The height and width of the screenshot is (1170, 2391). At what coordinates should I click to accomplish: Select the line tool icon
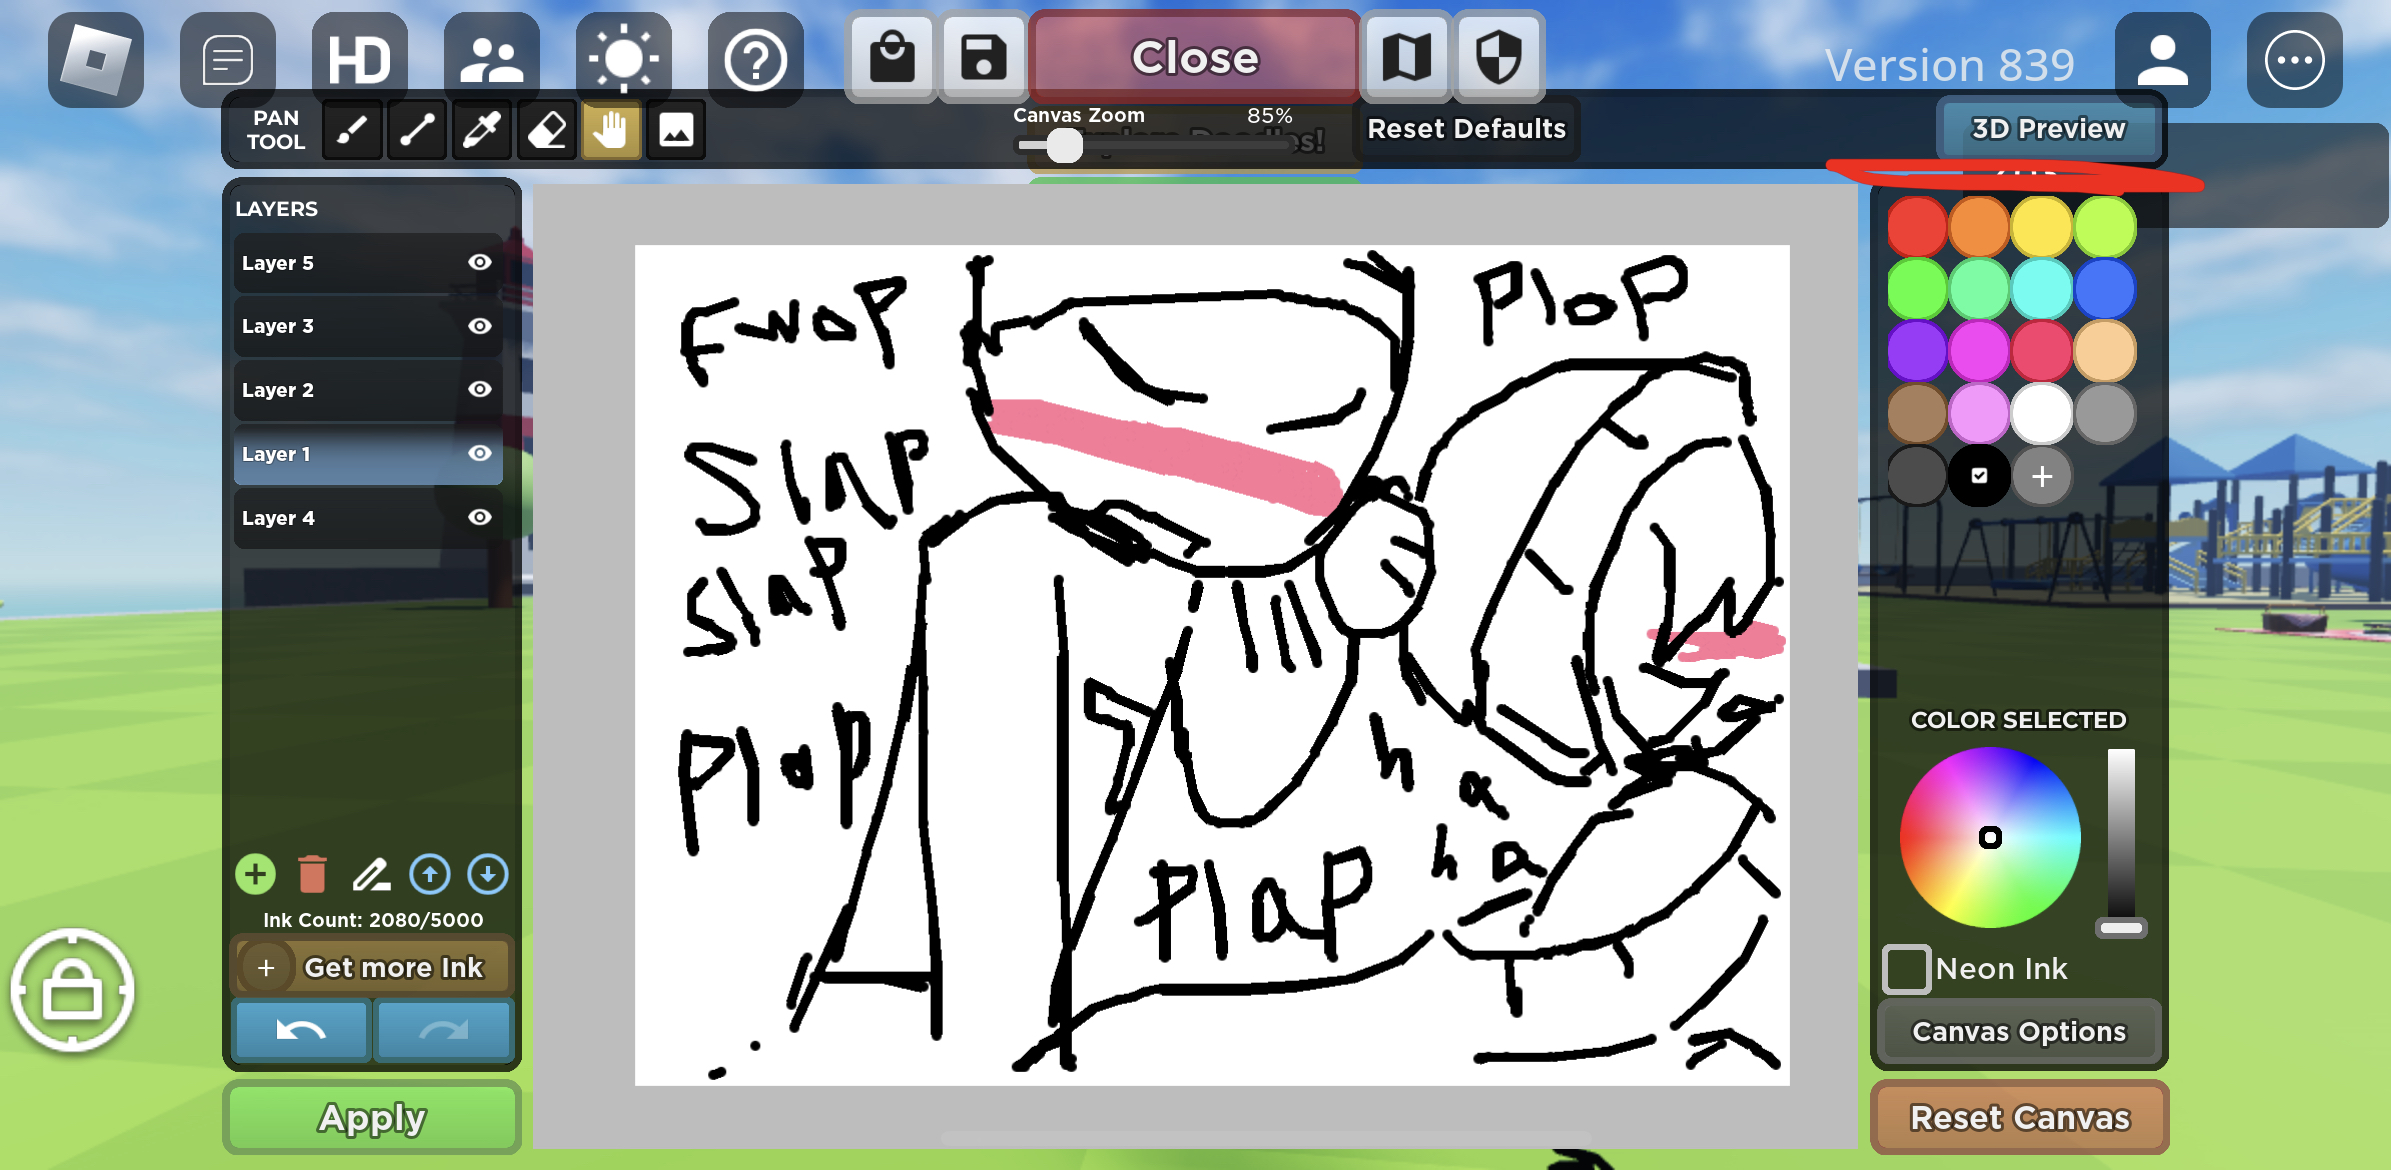(417, 130)
